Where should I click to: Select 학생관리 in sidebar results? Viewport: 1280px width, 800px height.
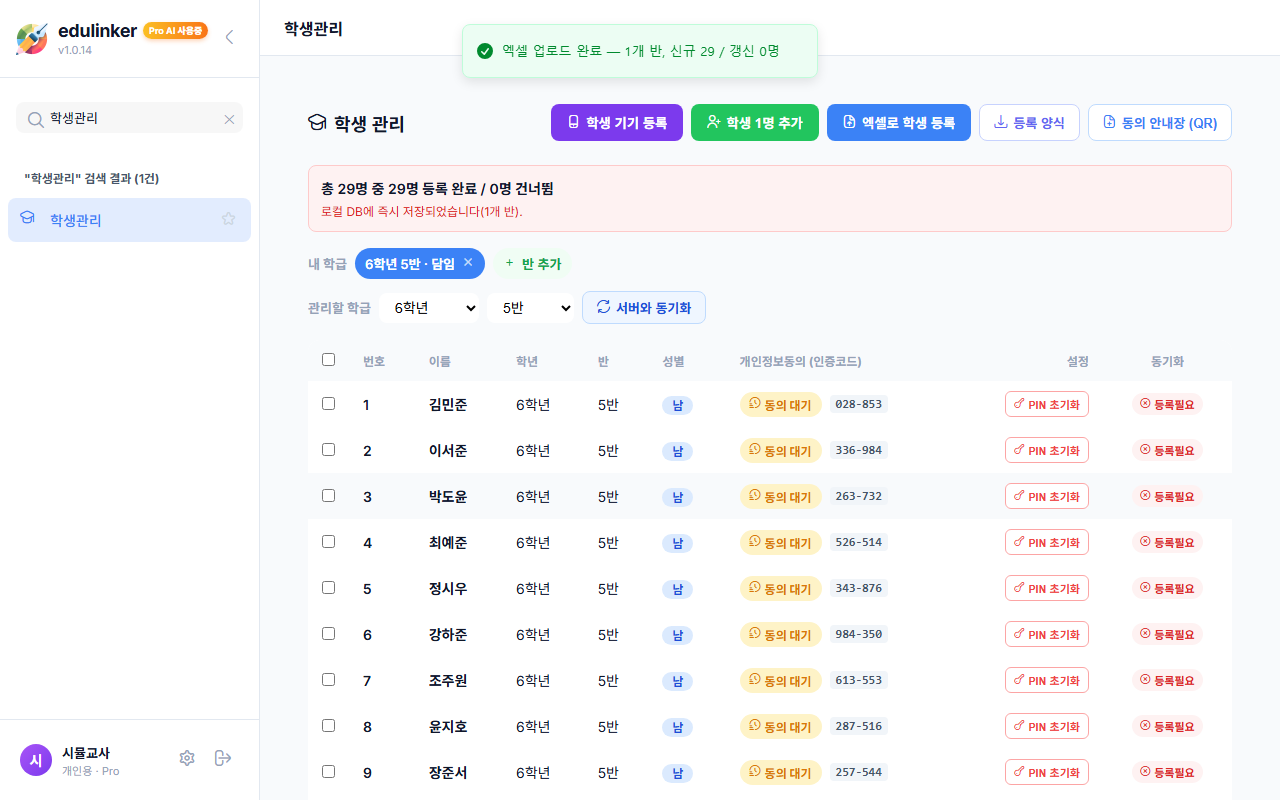click(129, 220)
